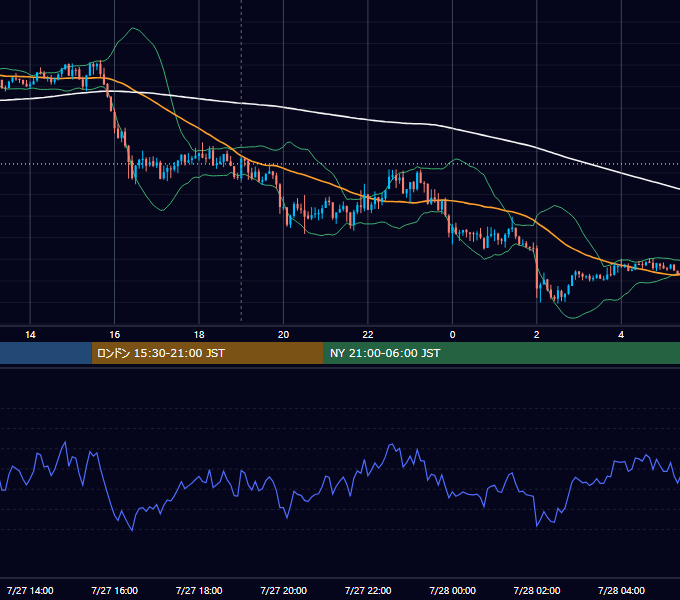Click the 2 hour label on price chart axis
680x600 pixels.
tap(536, 335)
